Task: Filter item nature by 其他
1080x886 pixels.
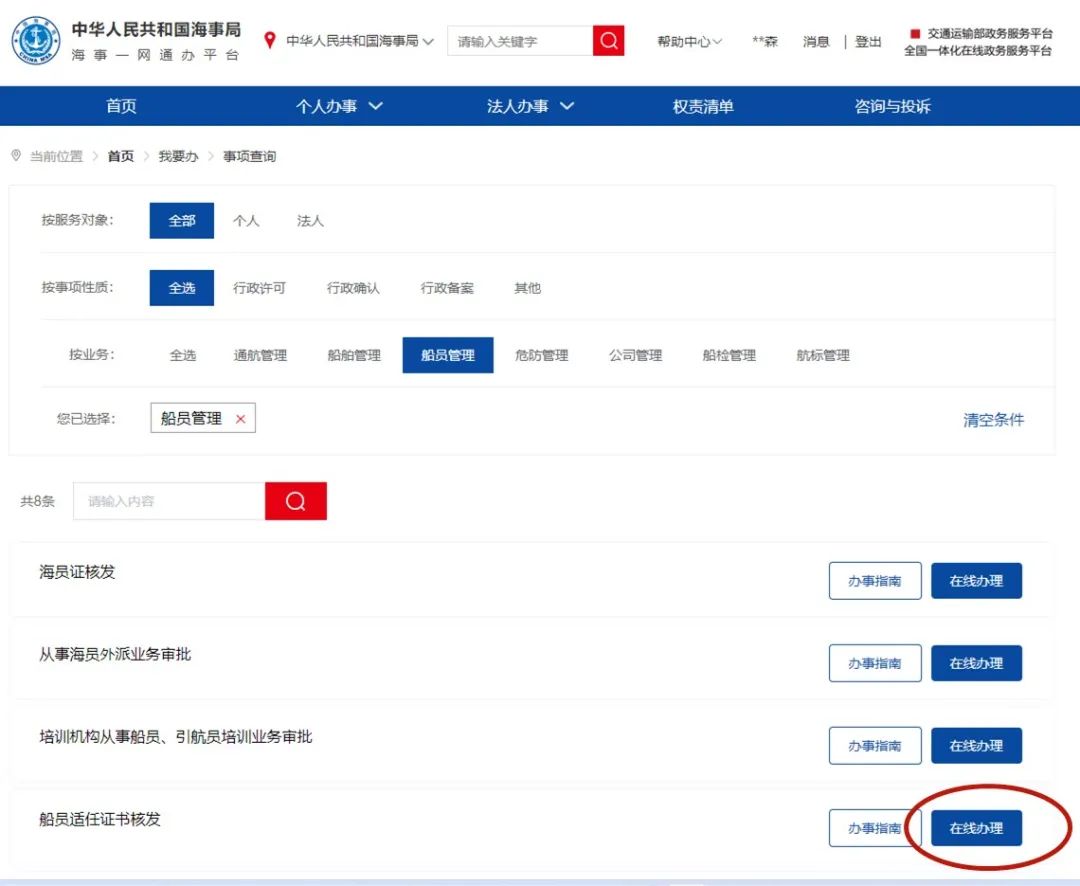Action: (528, 288)
